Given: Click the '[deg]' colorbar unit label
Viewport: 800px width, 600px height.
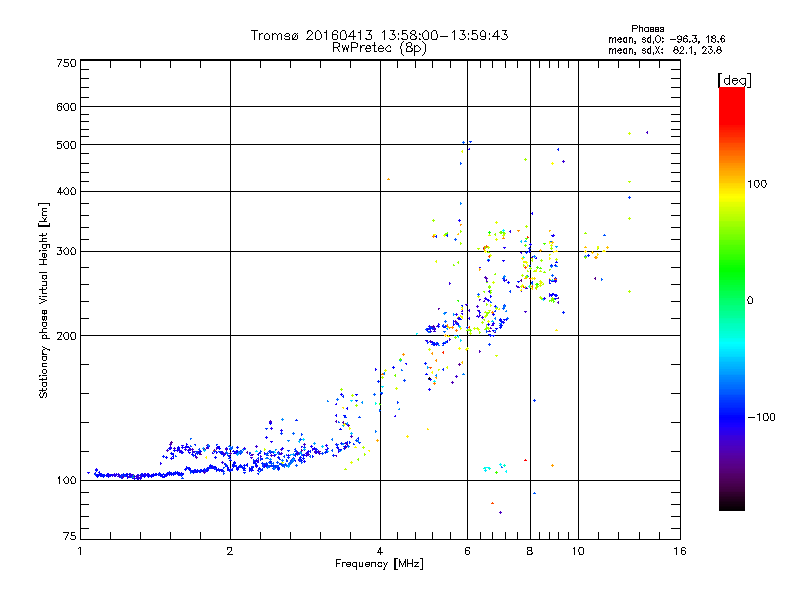Looking at the screenshot, I should [x=734, y=80].
